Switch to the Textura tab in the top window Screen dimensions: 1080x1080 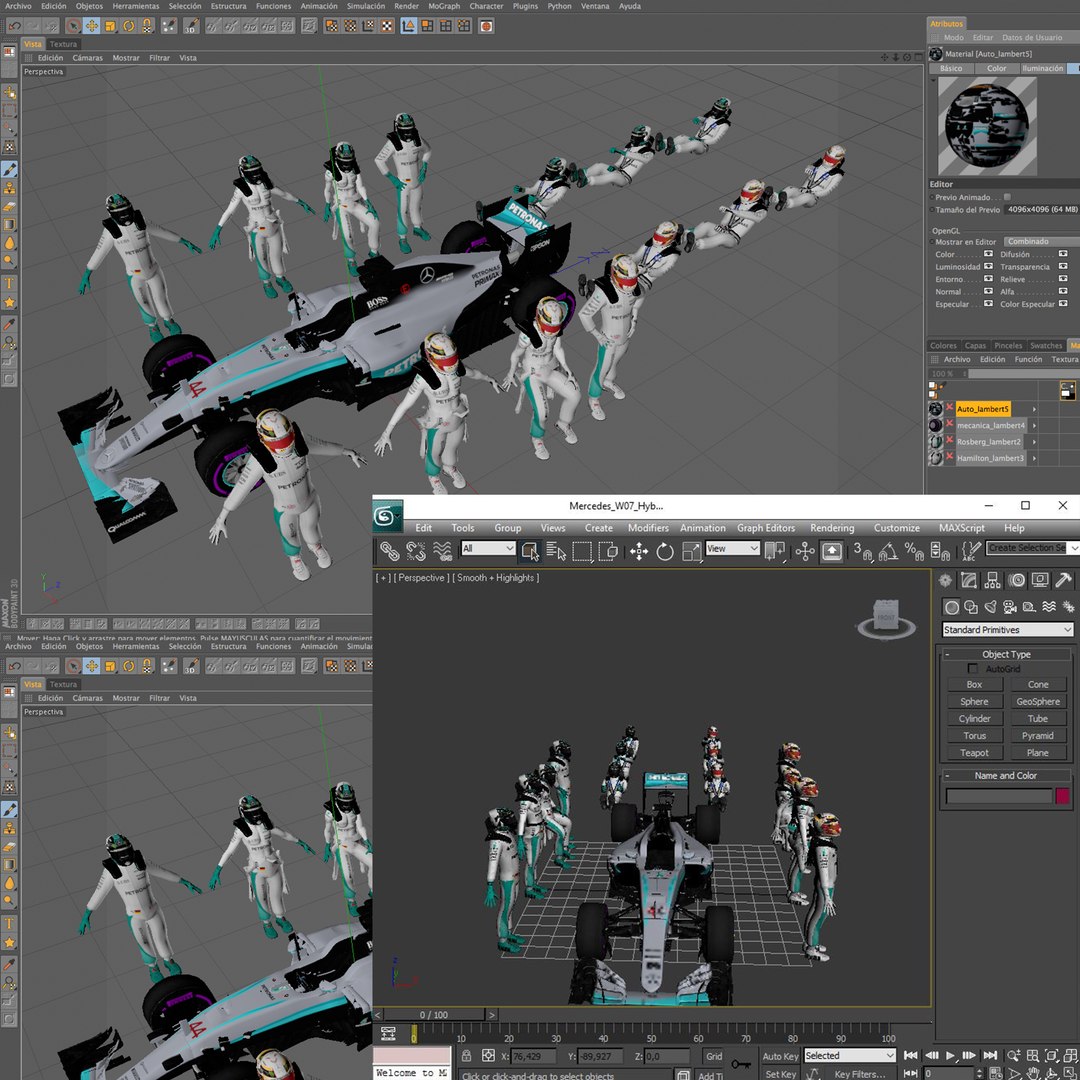[63, 44]
